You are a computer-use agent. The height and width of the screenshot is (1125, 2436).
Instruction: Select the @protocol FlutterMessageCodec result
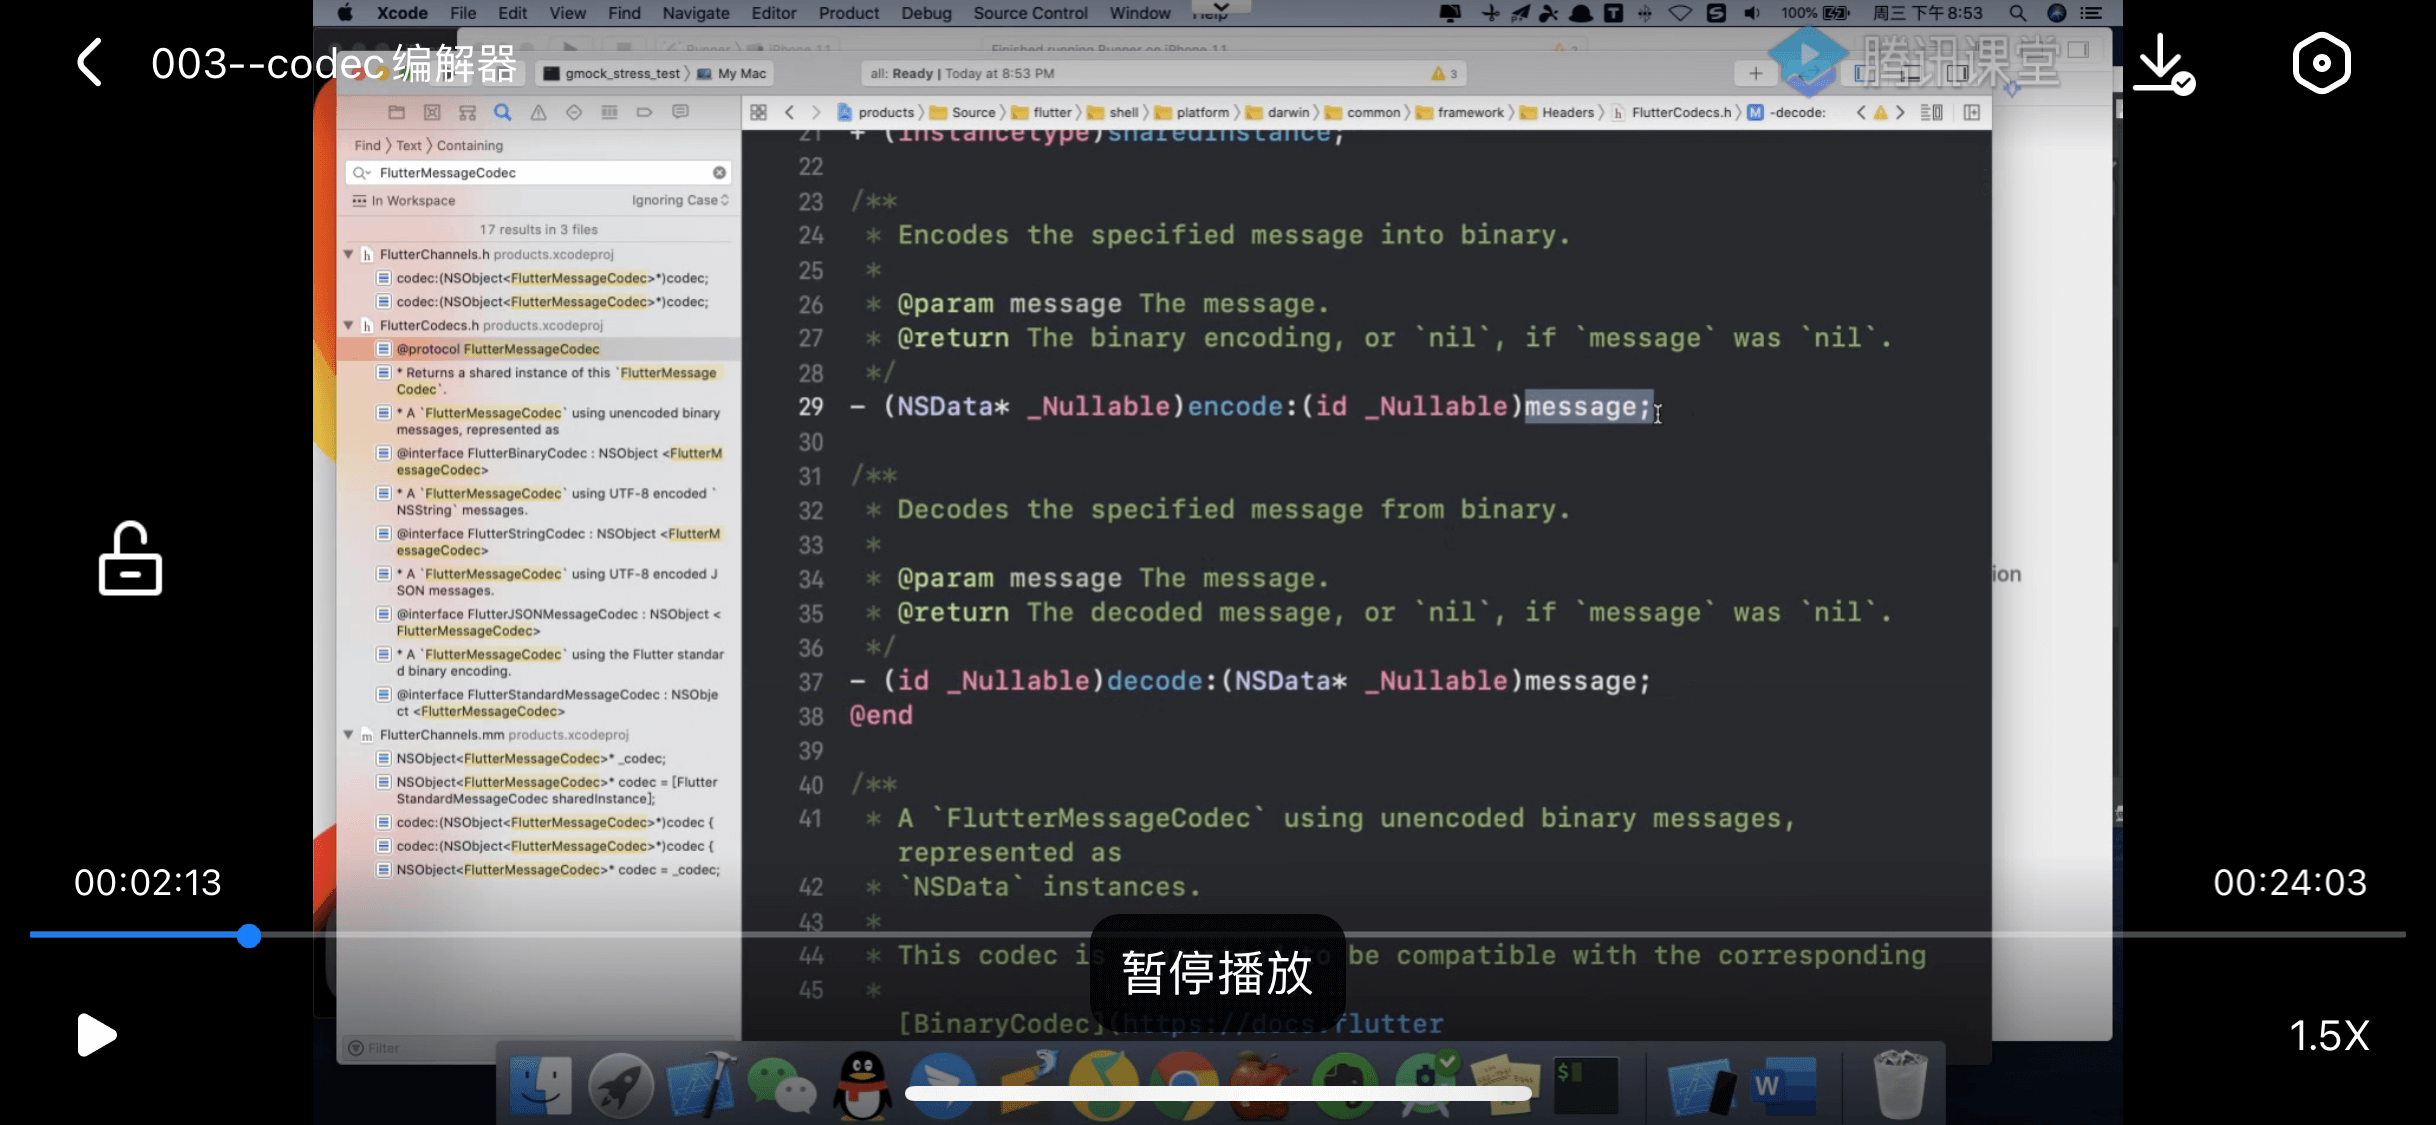497,349
